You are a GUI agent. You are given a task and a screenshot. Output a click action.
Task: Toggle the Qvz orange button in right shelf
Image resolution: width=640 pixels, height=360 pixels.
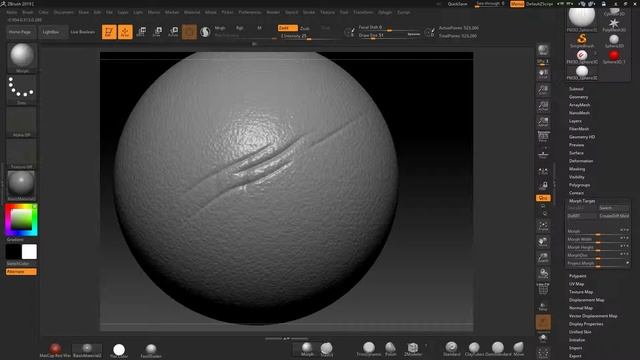click(543, 198)
